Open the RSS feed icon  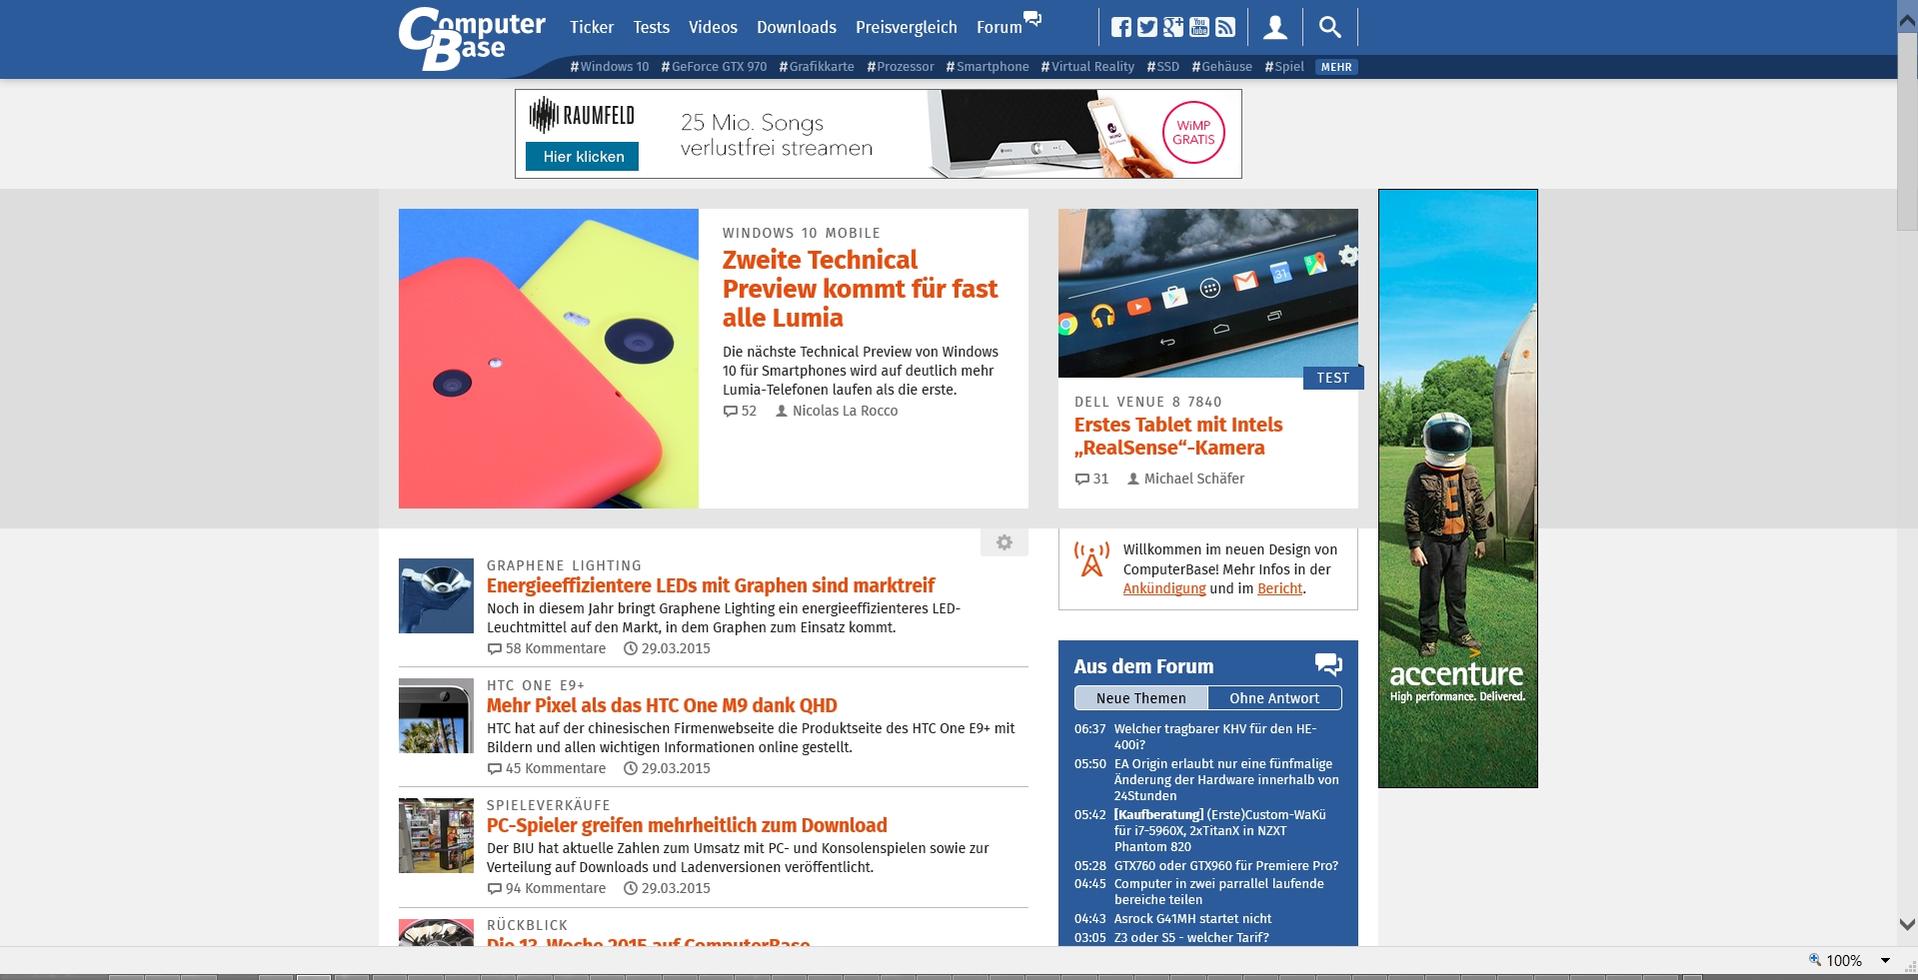click(x=1225, y=27)
